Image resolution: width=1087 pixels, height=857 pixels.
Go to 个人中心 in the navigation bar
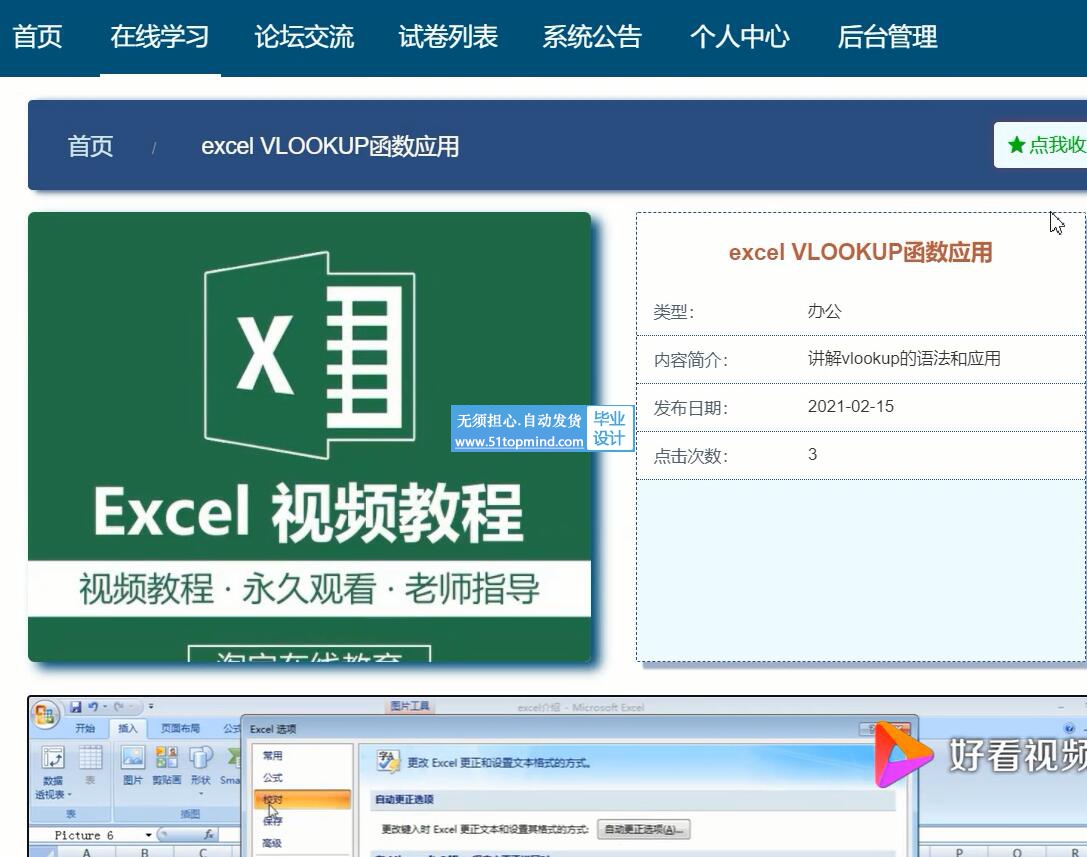coord(740,37)
